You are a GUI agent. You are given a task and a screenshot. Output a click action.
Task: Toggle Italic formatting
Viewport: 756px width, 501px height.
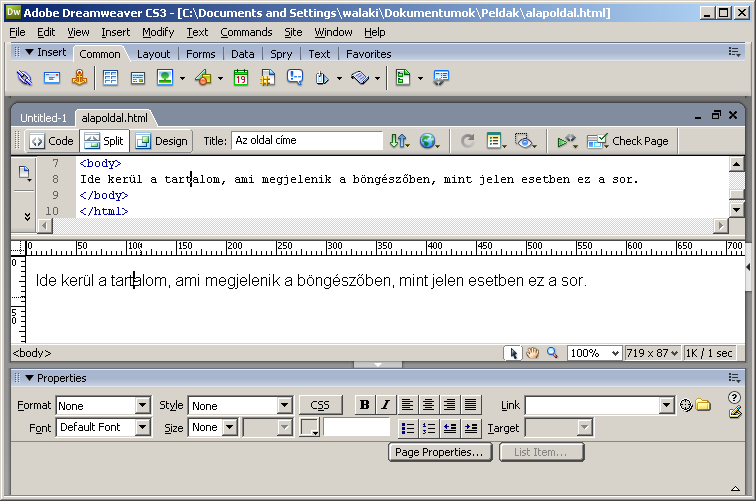(x=385, y=405)
